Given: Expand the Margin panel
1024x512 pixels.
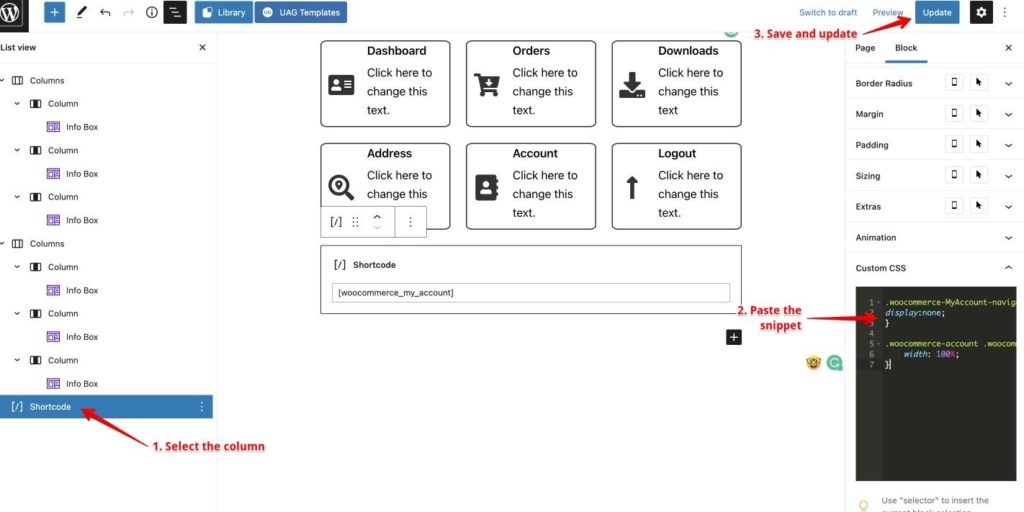Looking at the screenshot, I should pyautogui.click(x=1008, y=114).
